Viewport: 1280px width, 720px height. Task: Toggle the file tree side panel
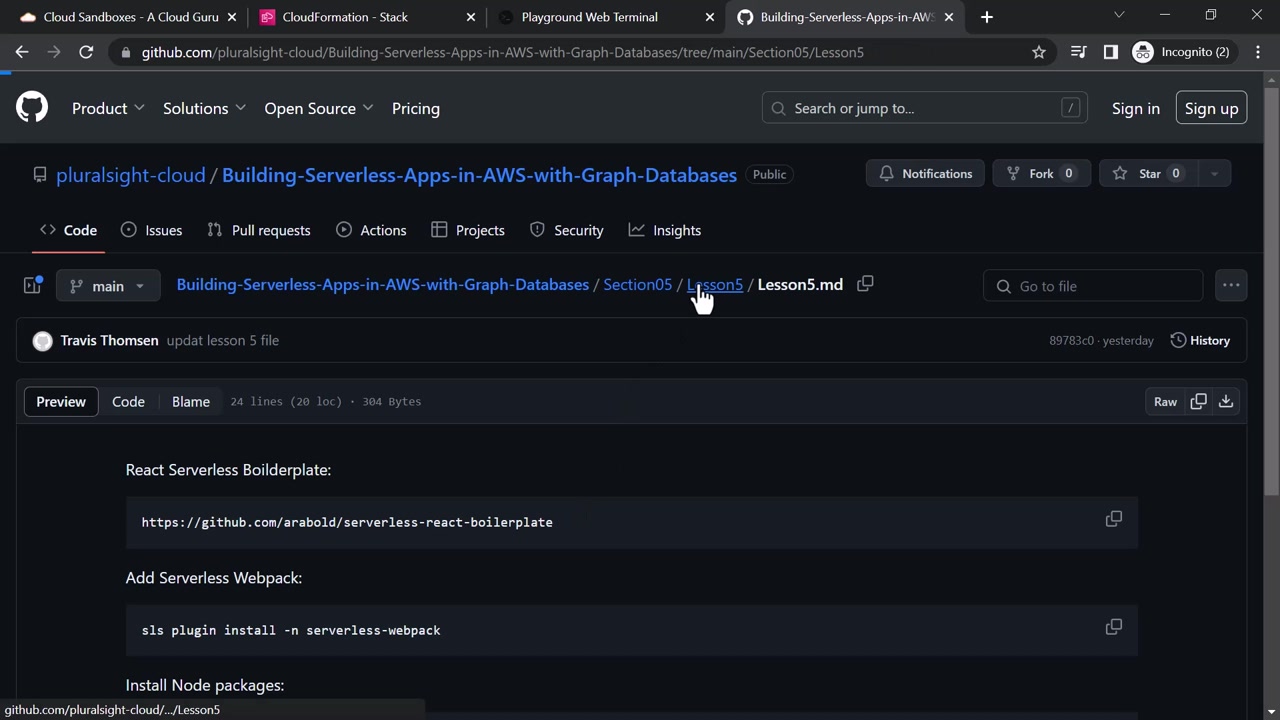[32, 286]
